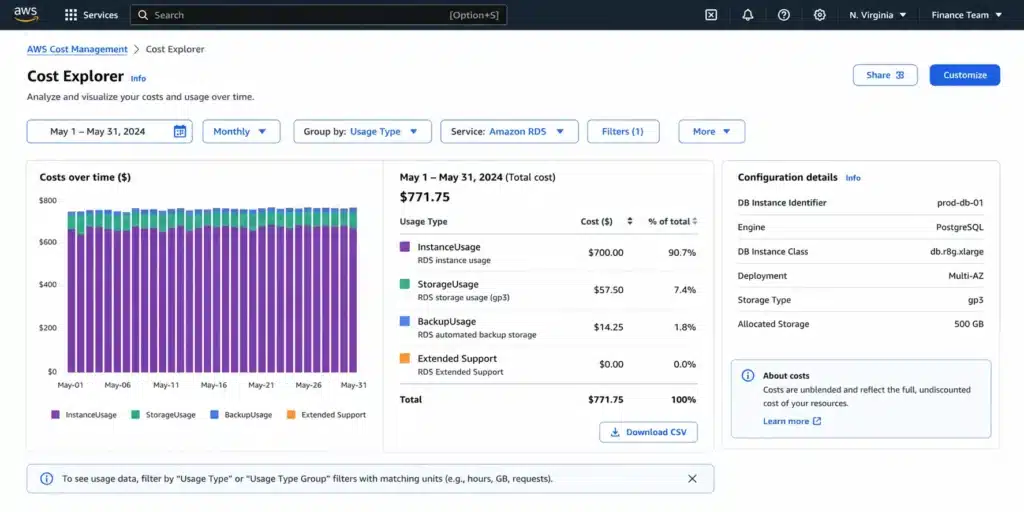Click the Download CSV button
This screenshot has width=1024, height=512.
tap(648, 432)
